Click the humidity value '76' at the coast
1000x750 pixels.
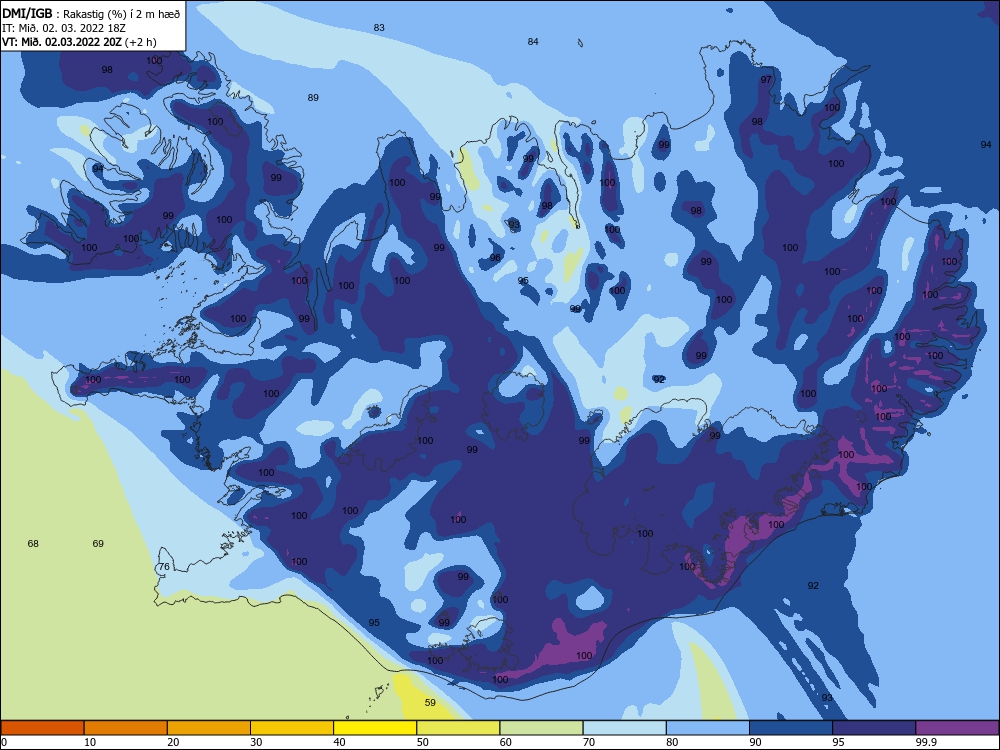tap(164, 566)
